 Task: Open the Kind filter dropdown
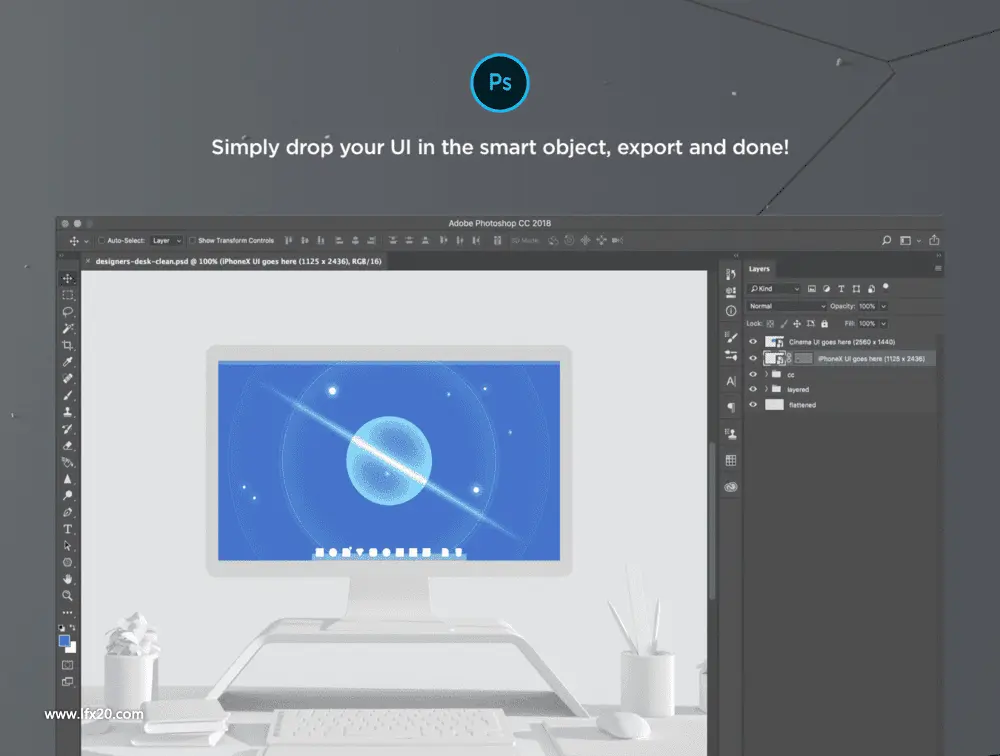[x=774, y=288]
